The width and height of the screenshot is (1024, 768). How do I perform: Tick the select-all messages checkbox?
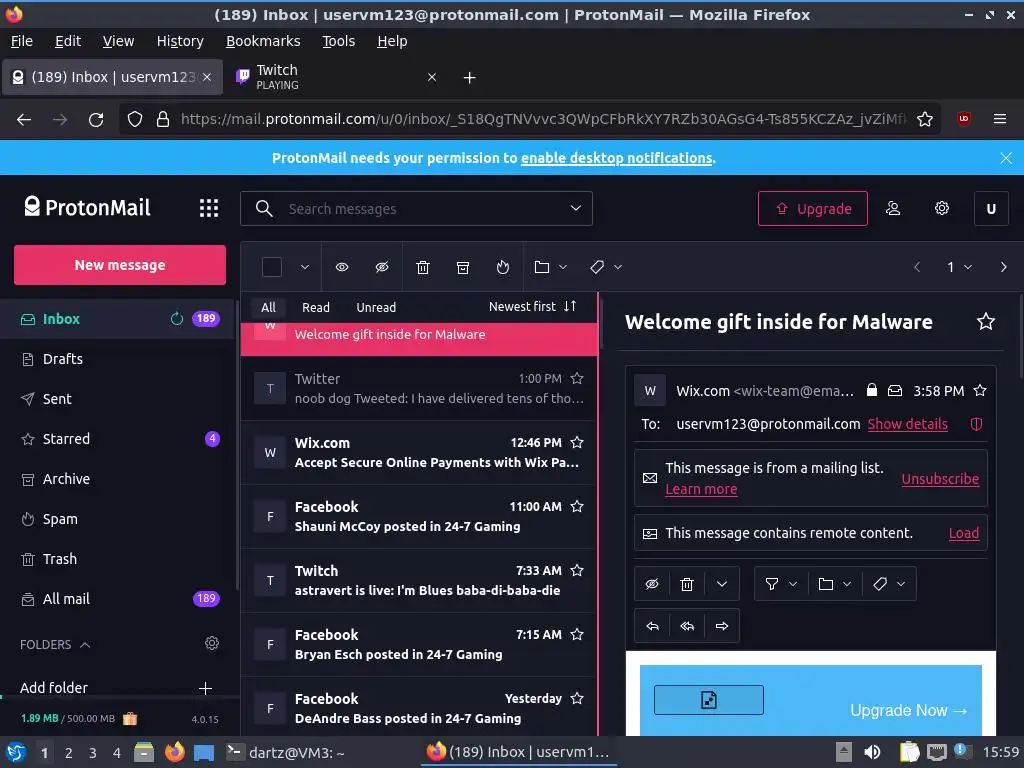[272, 267]
